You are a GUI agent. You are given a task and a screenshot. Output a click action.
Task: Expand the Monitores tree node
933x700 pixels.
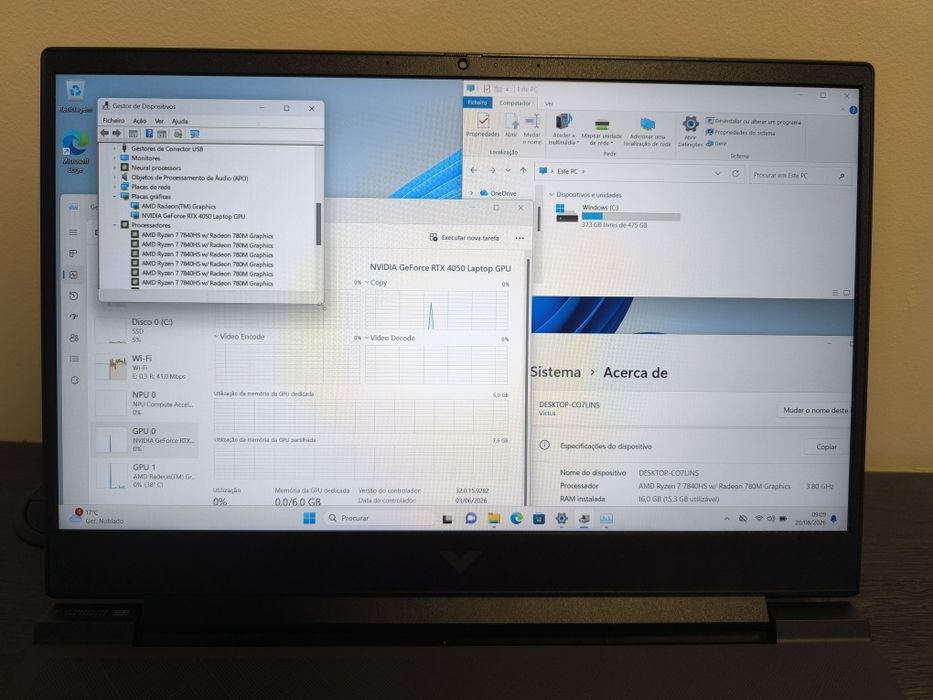[115, 158]
